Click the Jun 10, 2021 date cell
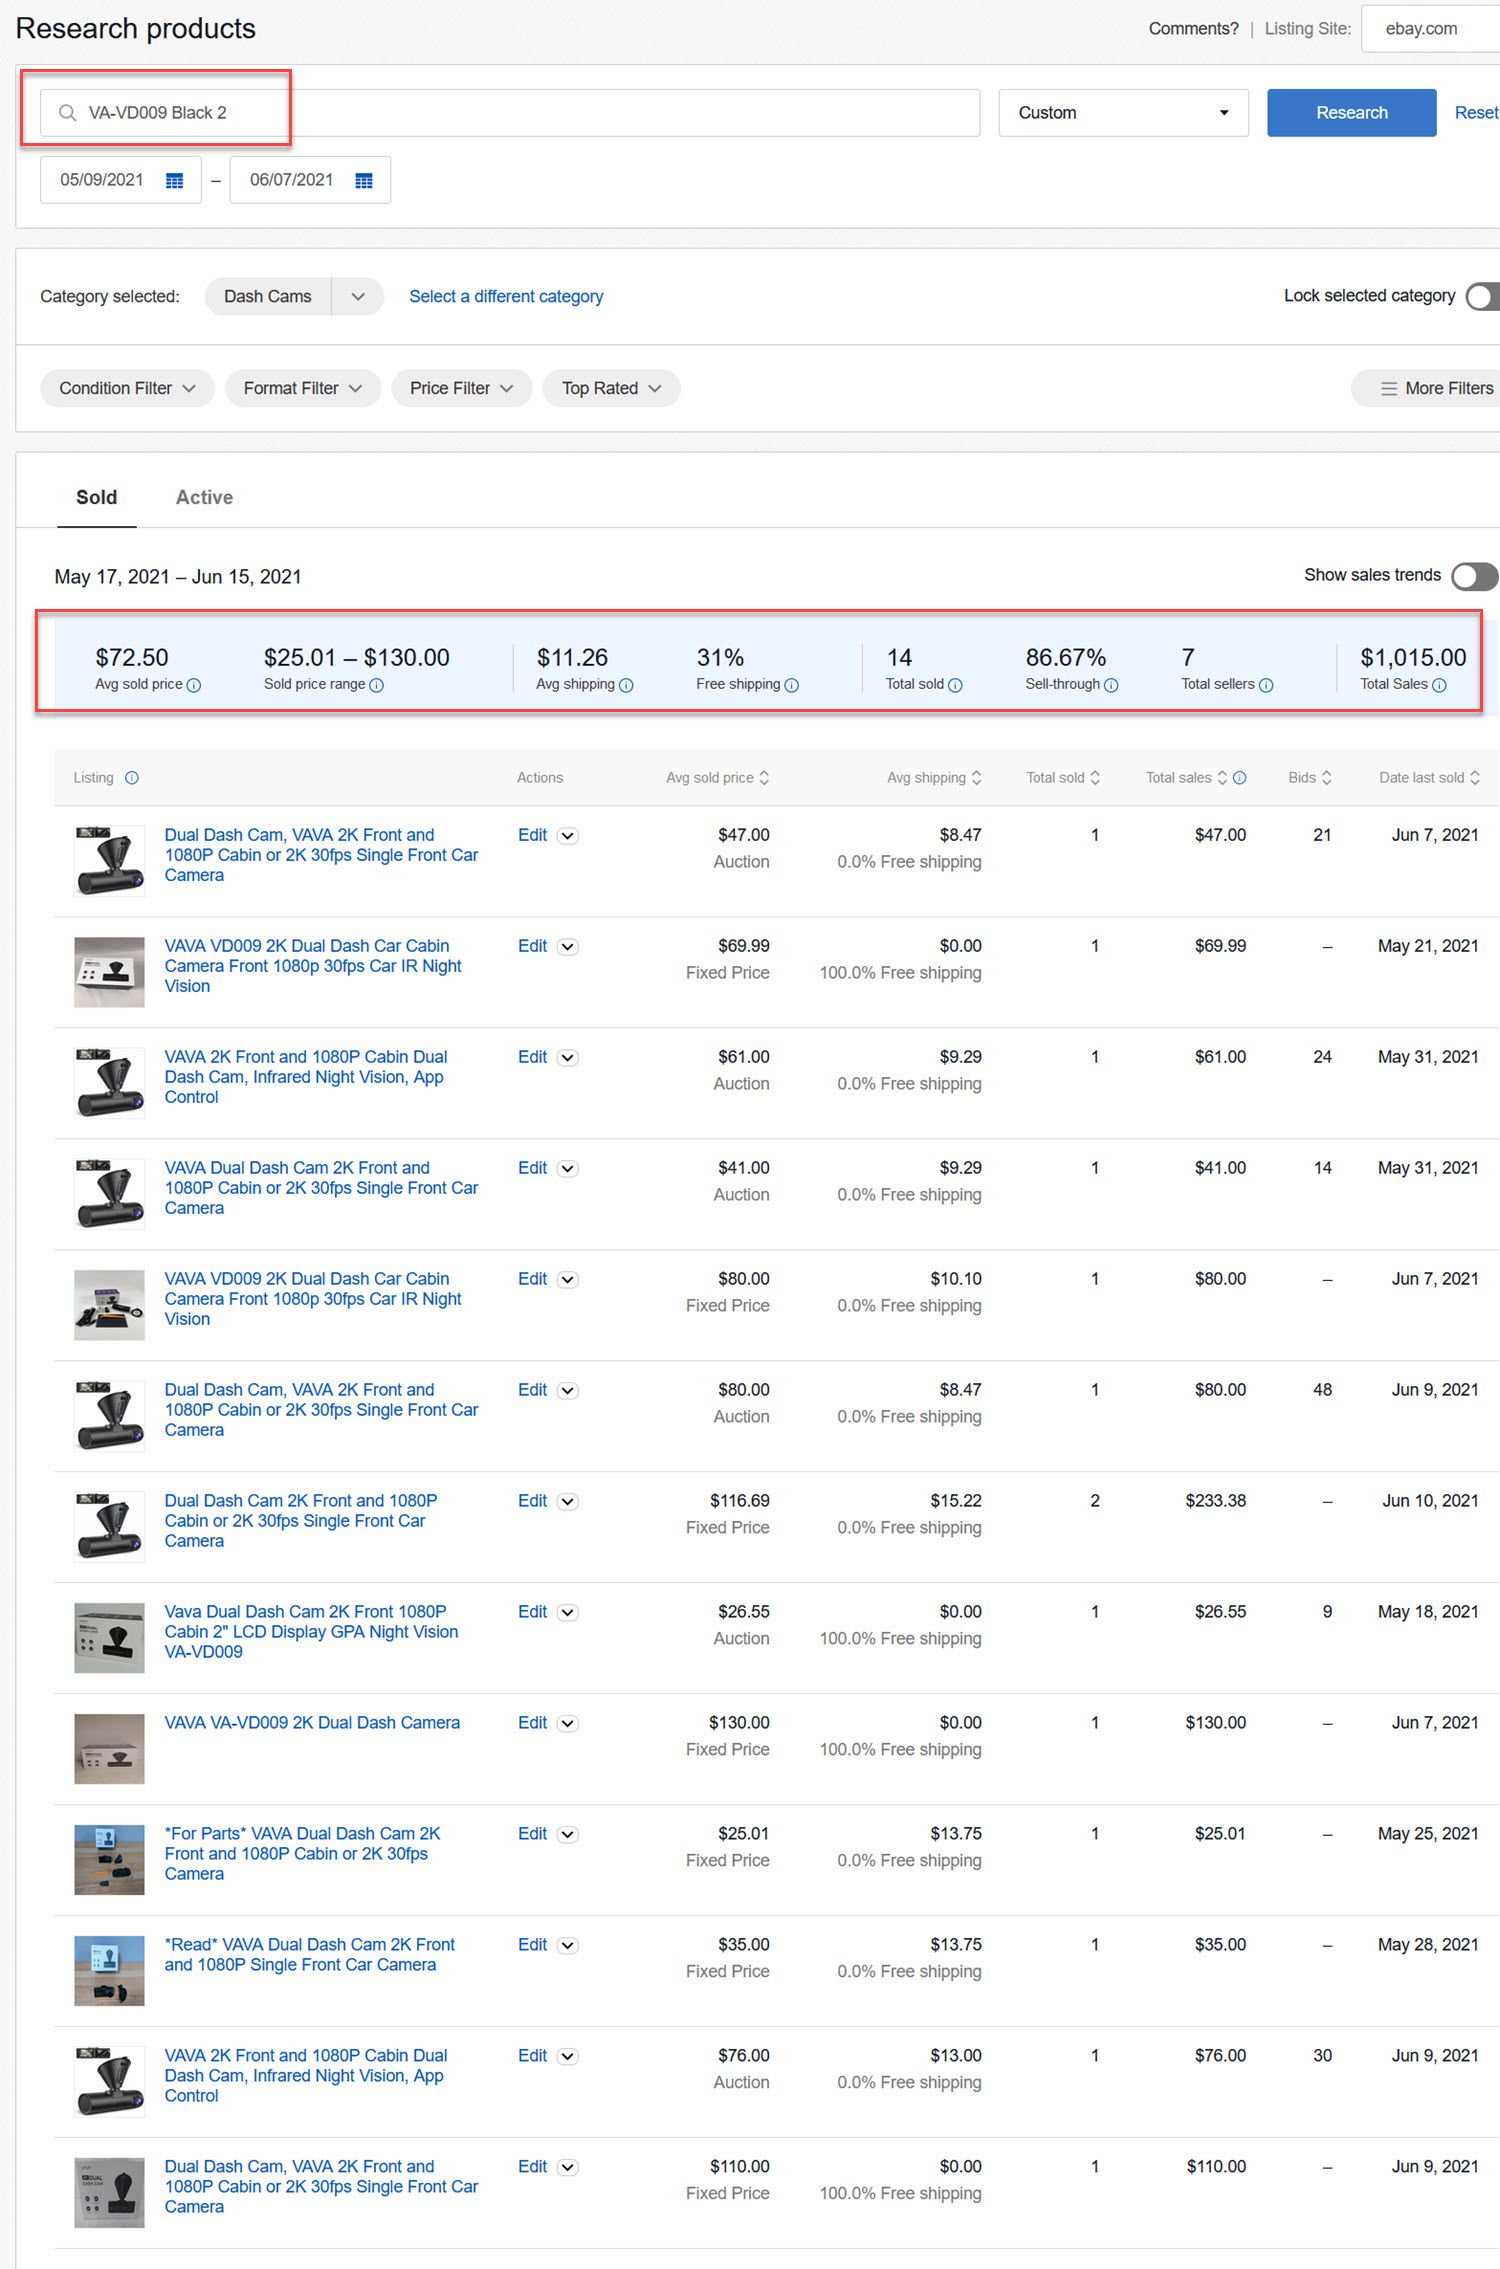Screen dimensions: 1500x2269 coord(1430,1501)
